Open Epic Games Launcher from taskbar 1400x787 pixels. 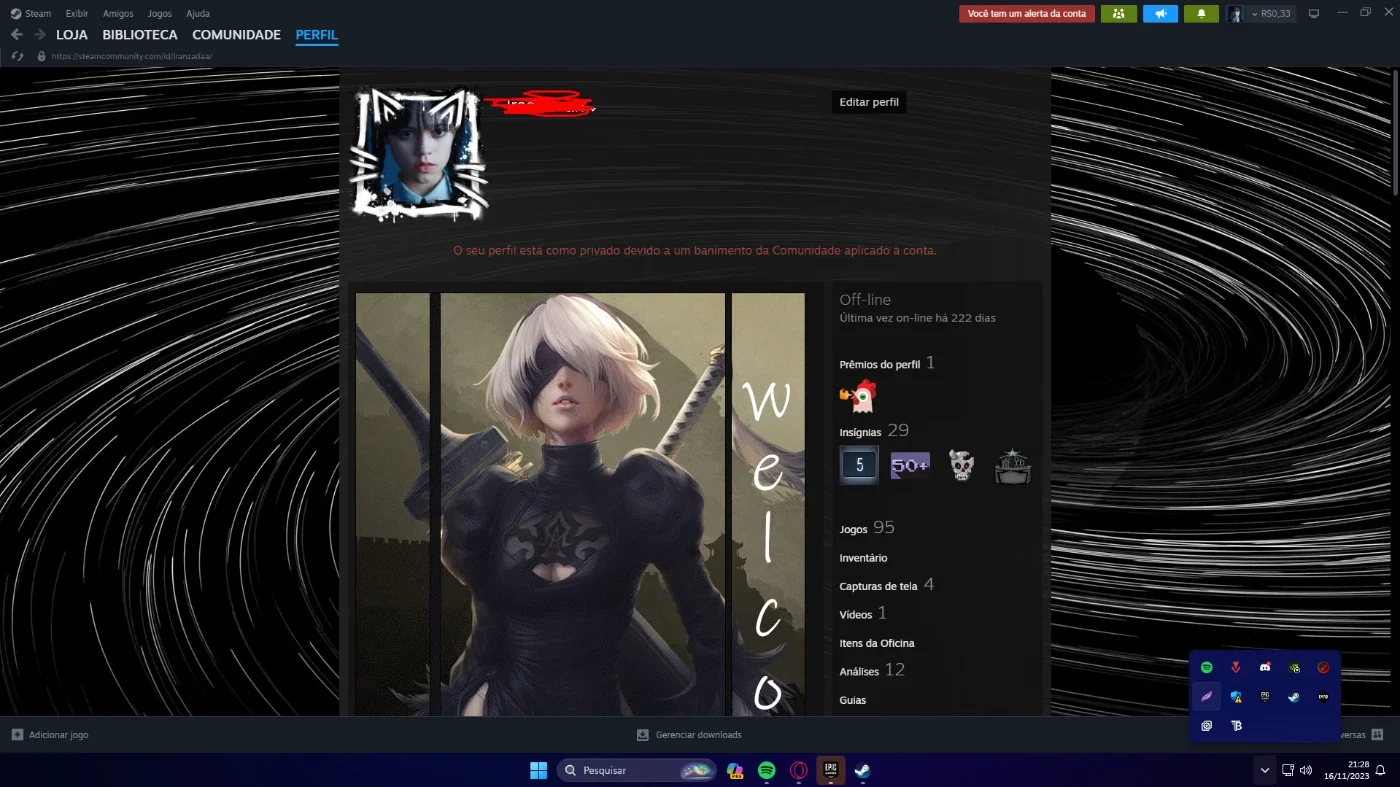[830, 770]
